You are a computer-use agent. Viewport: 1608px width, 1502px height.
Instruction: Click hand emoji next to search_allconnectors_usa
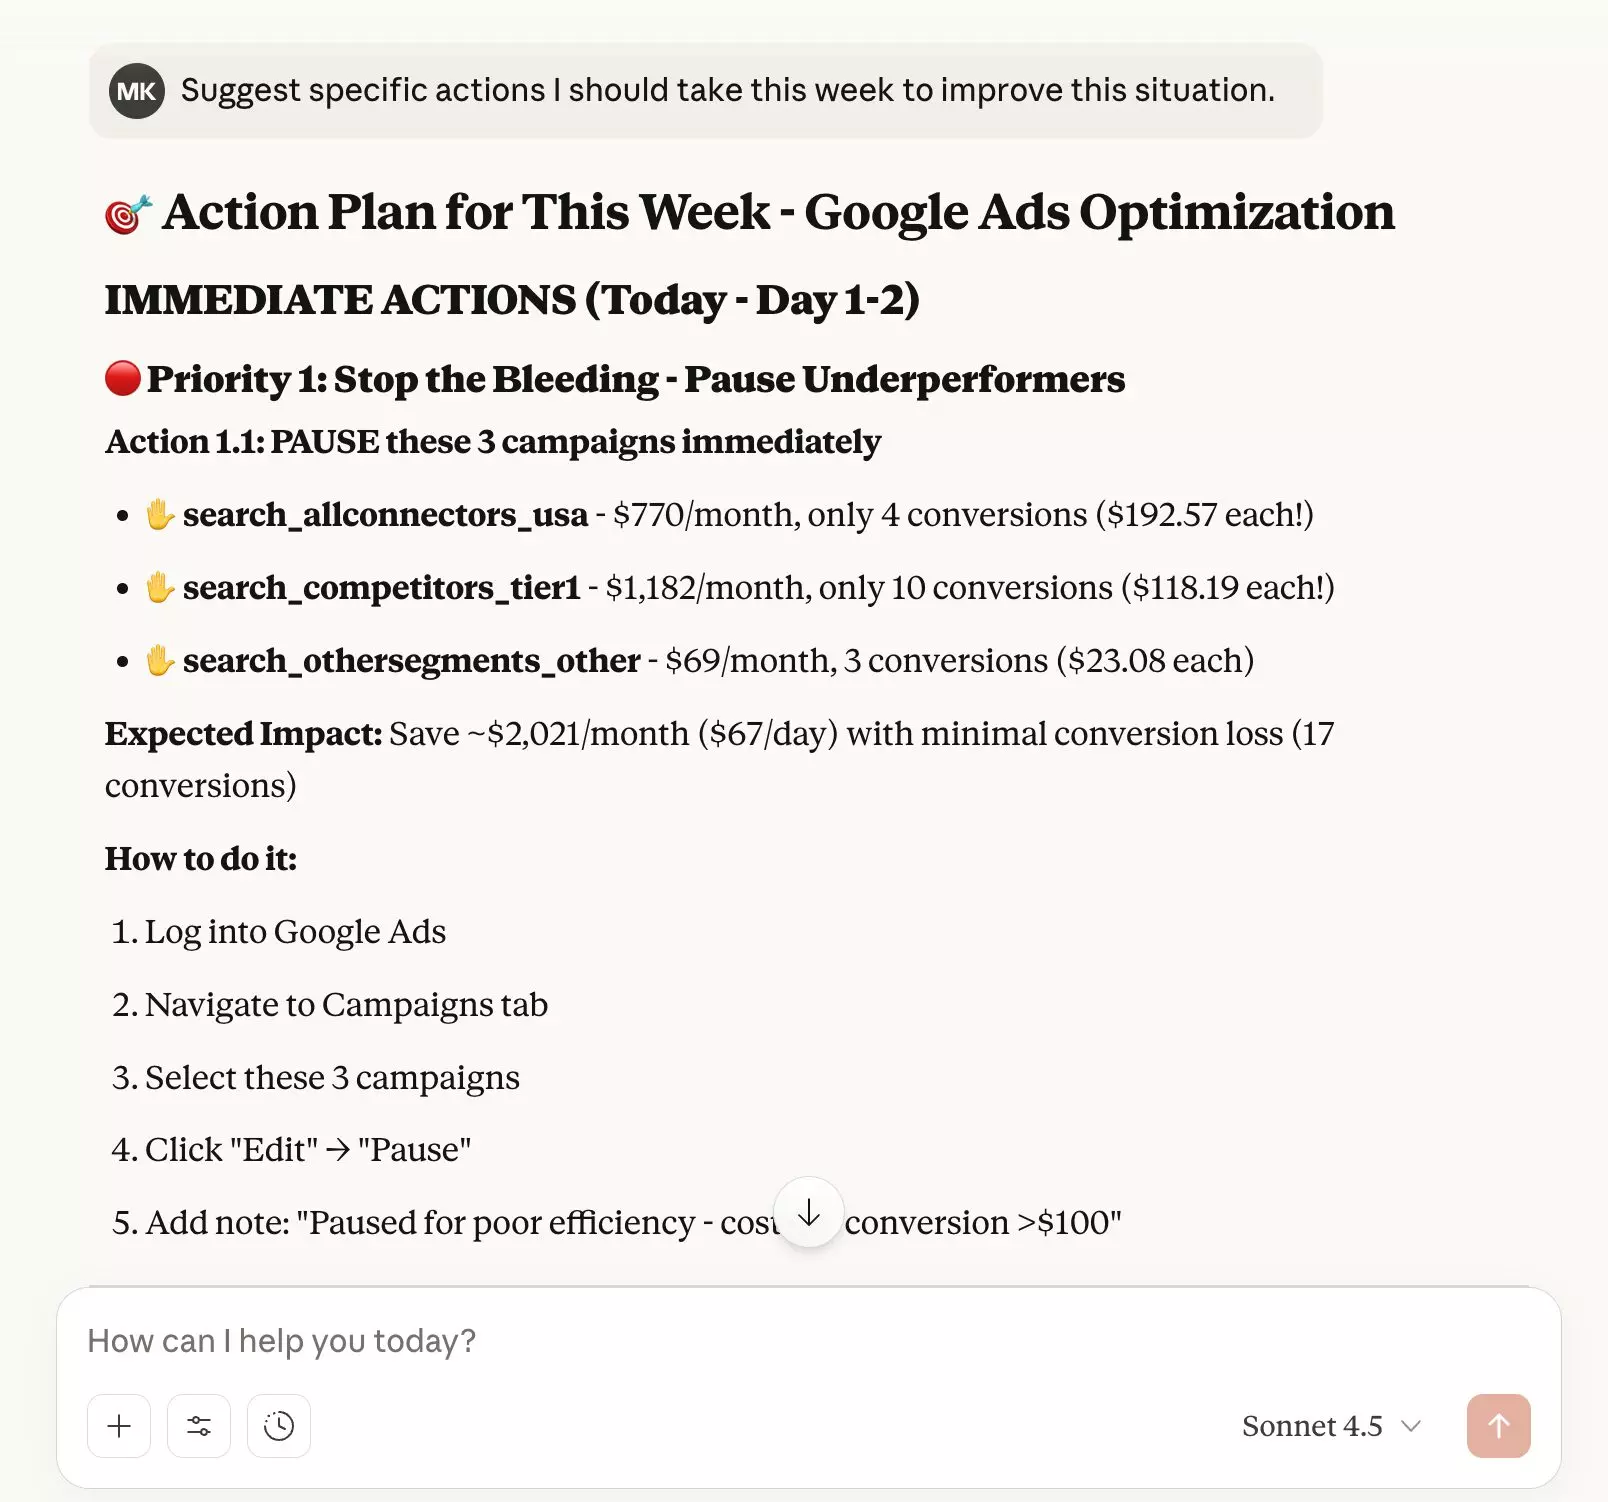tap(160, 515)
